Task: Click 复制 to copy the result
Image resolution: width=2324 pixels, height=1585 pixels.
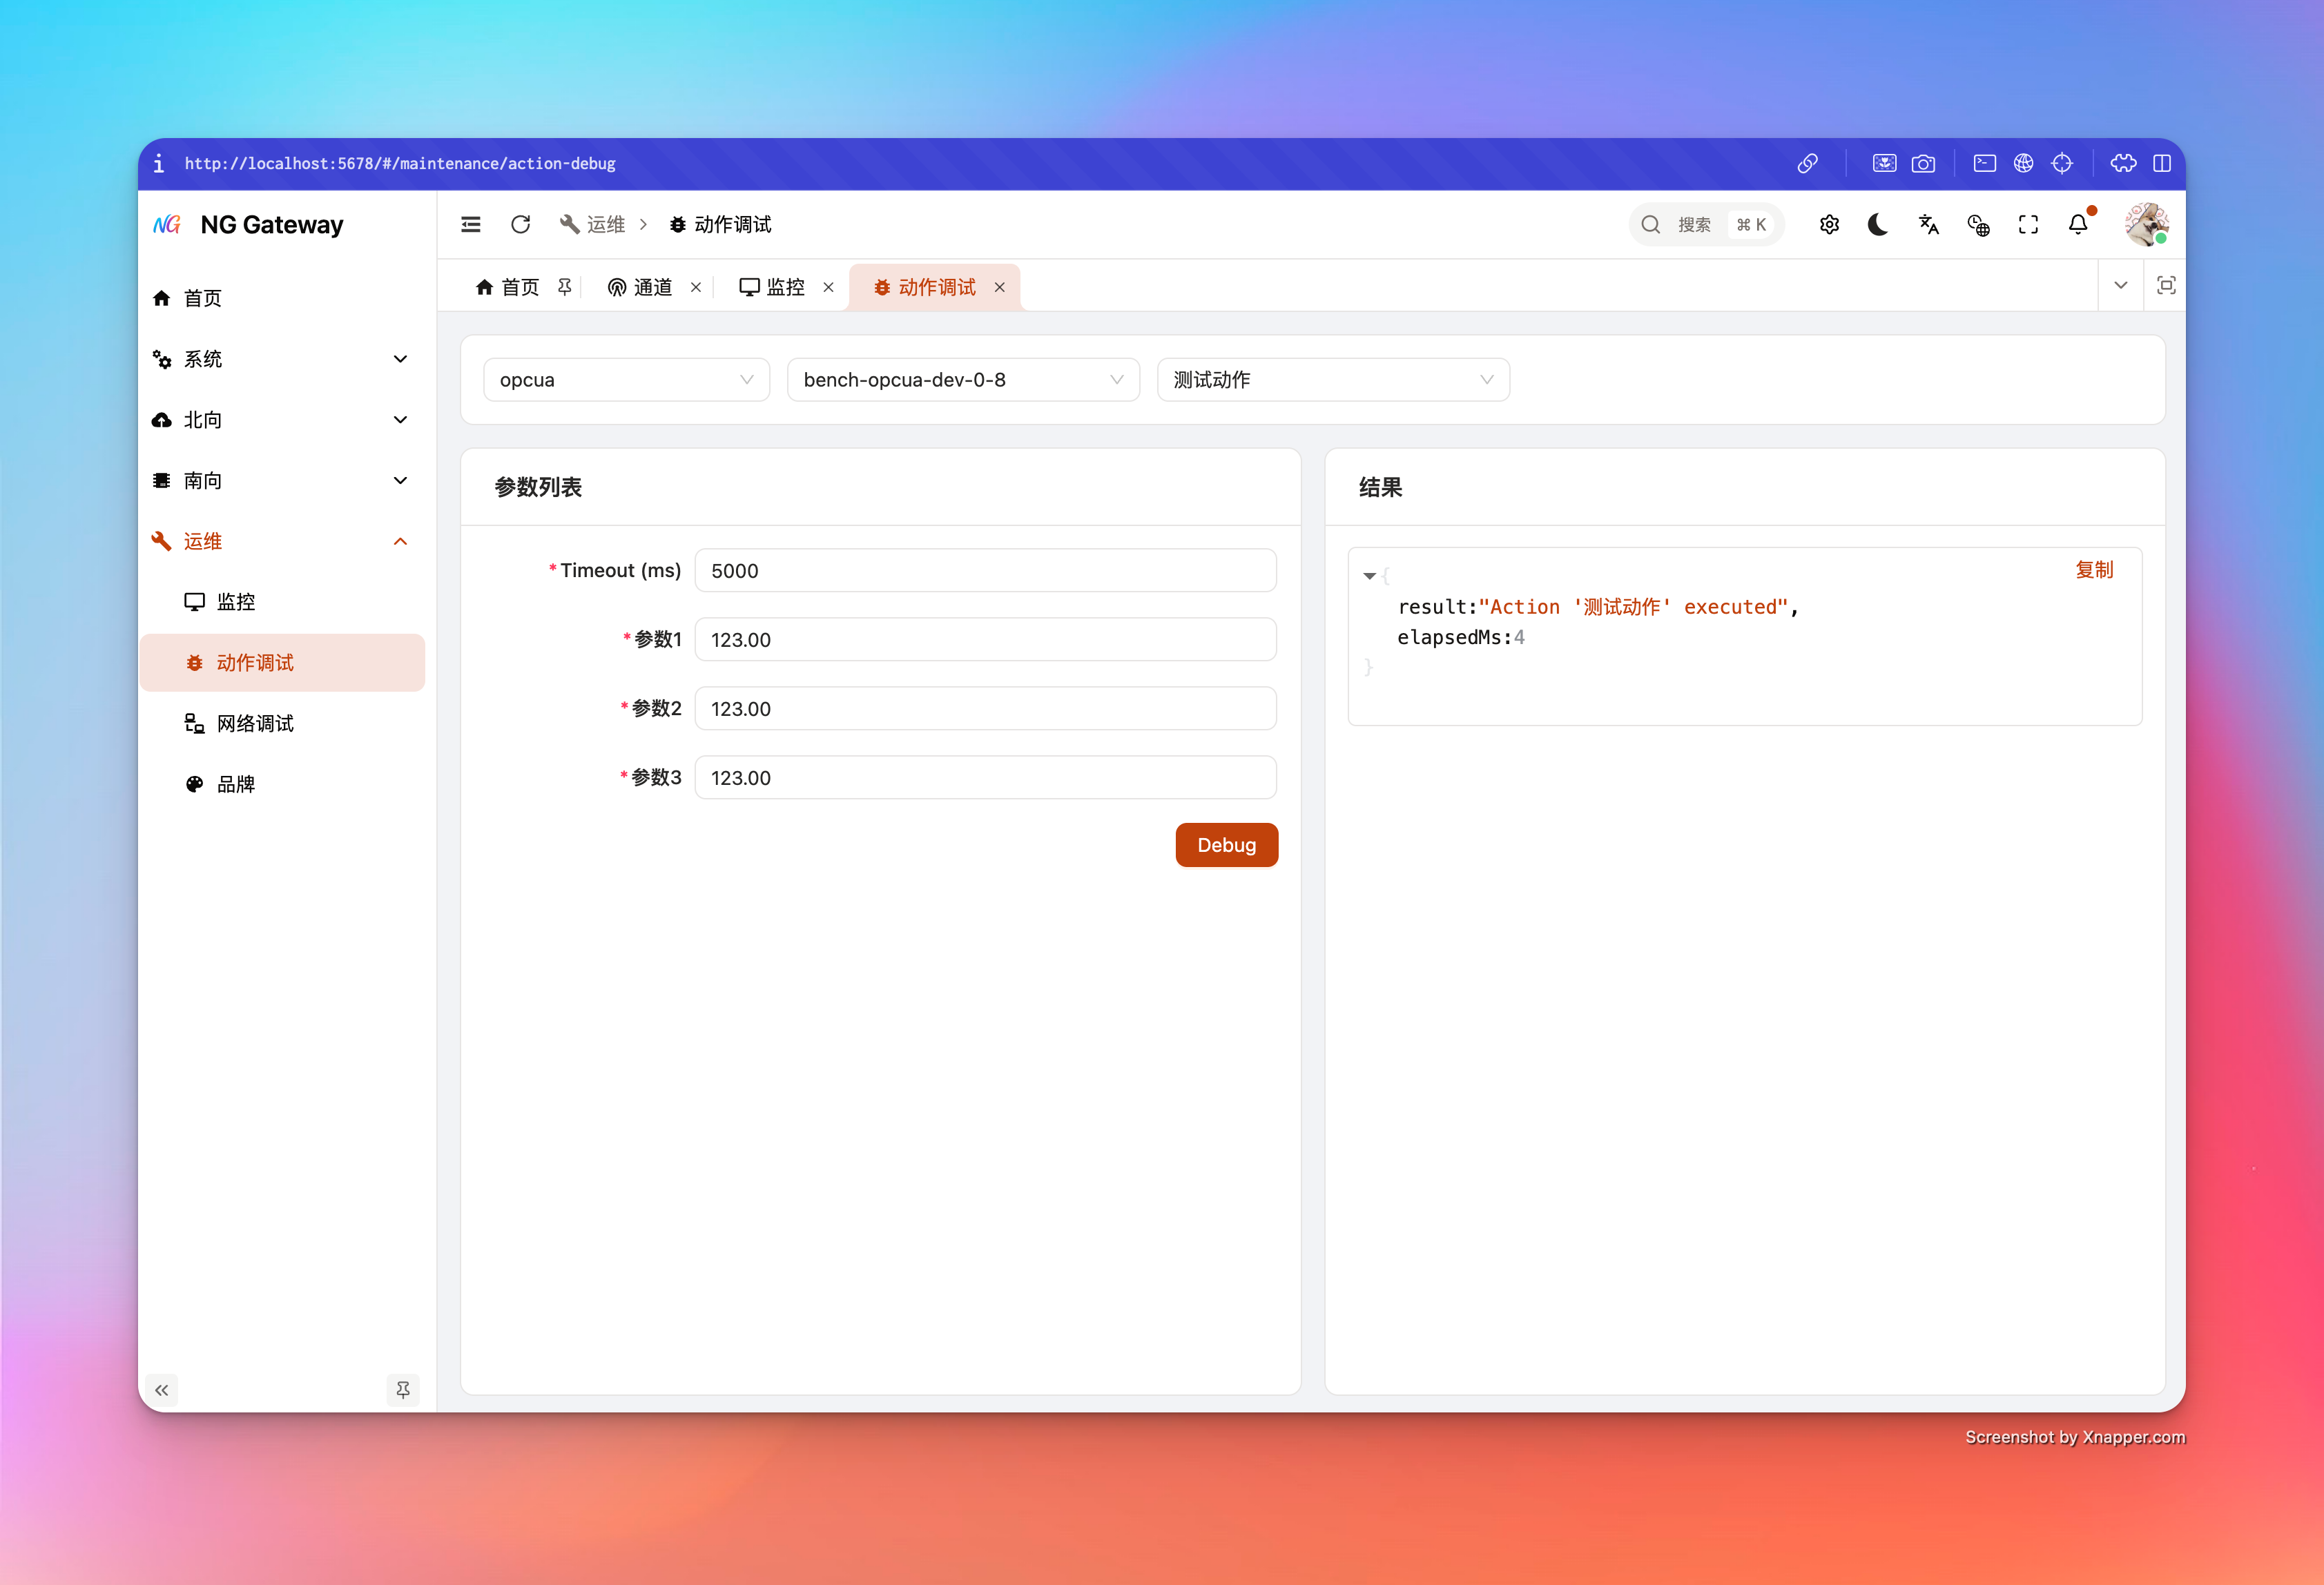Action: pos(2094,569)
